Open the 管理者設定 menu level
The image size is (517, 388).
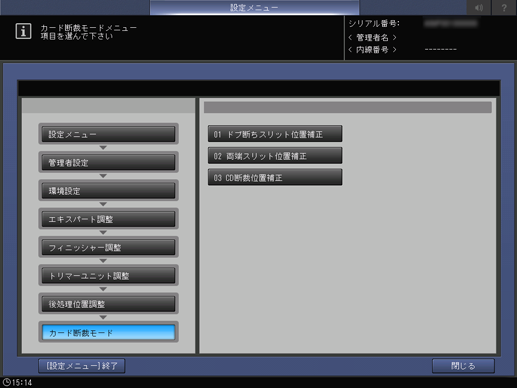click(x=108, y=162)
